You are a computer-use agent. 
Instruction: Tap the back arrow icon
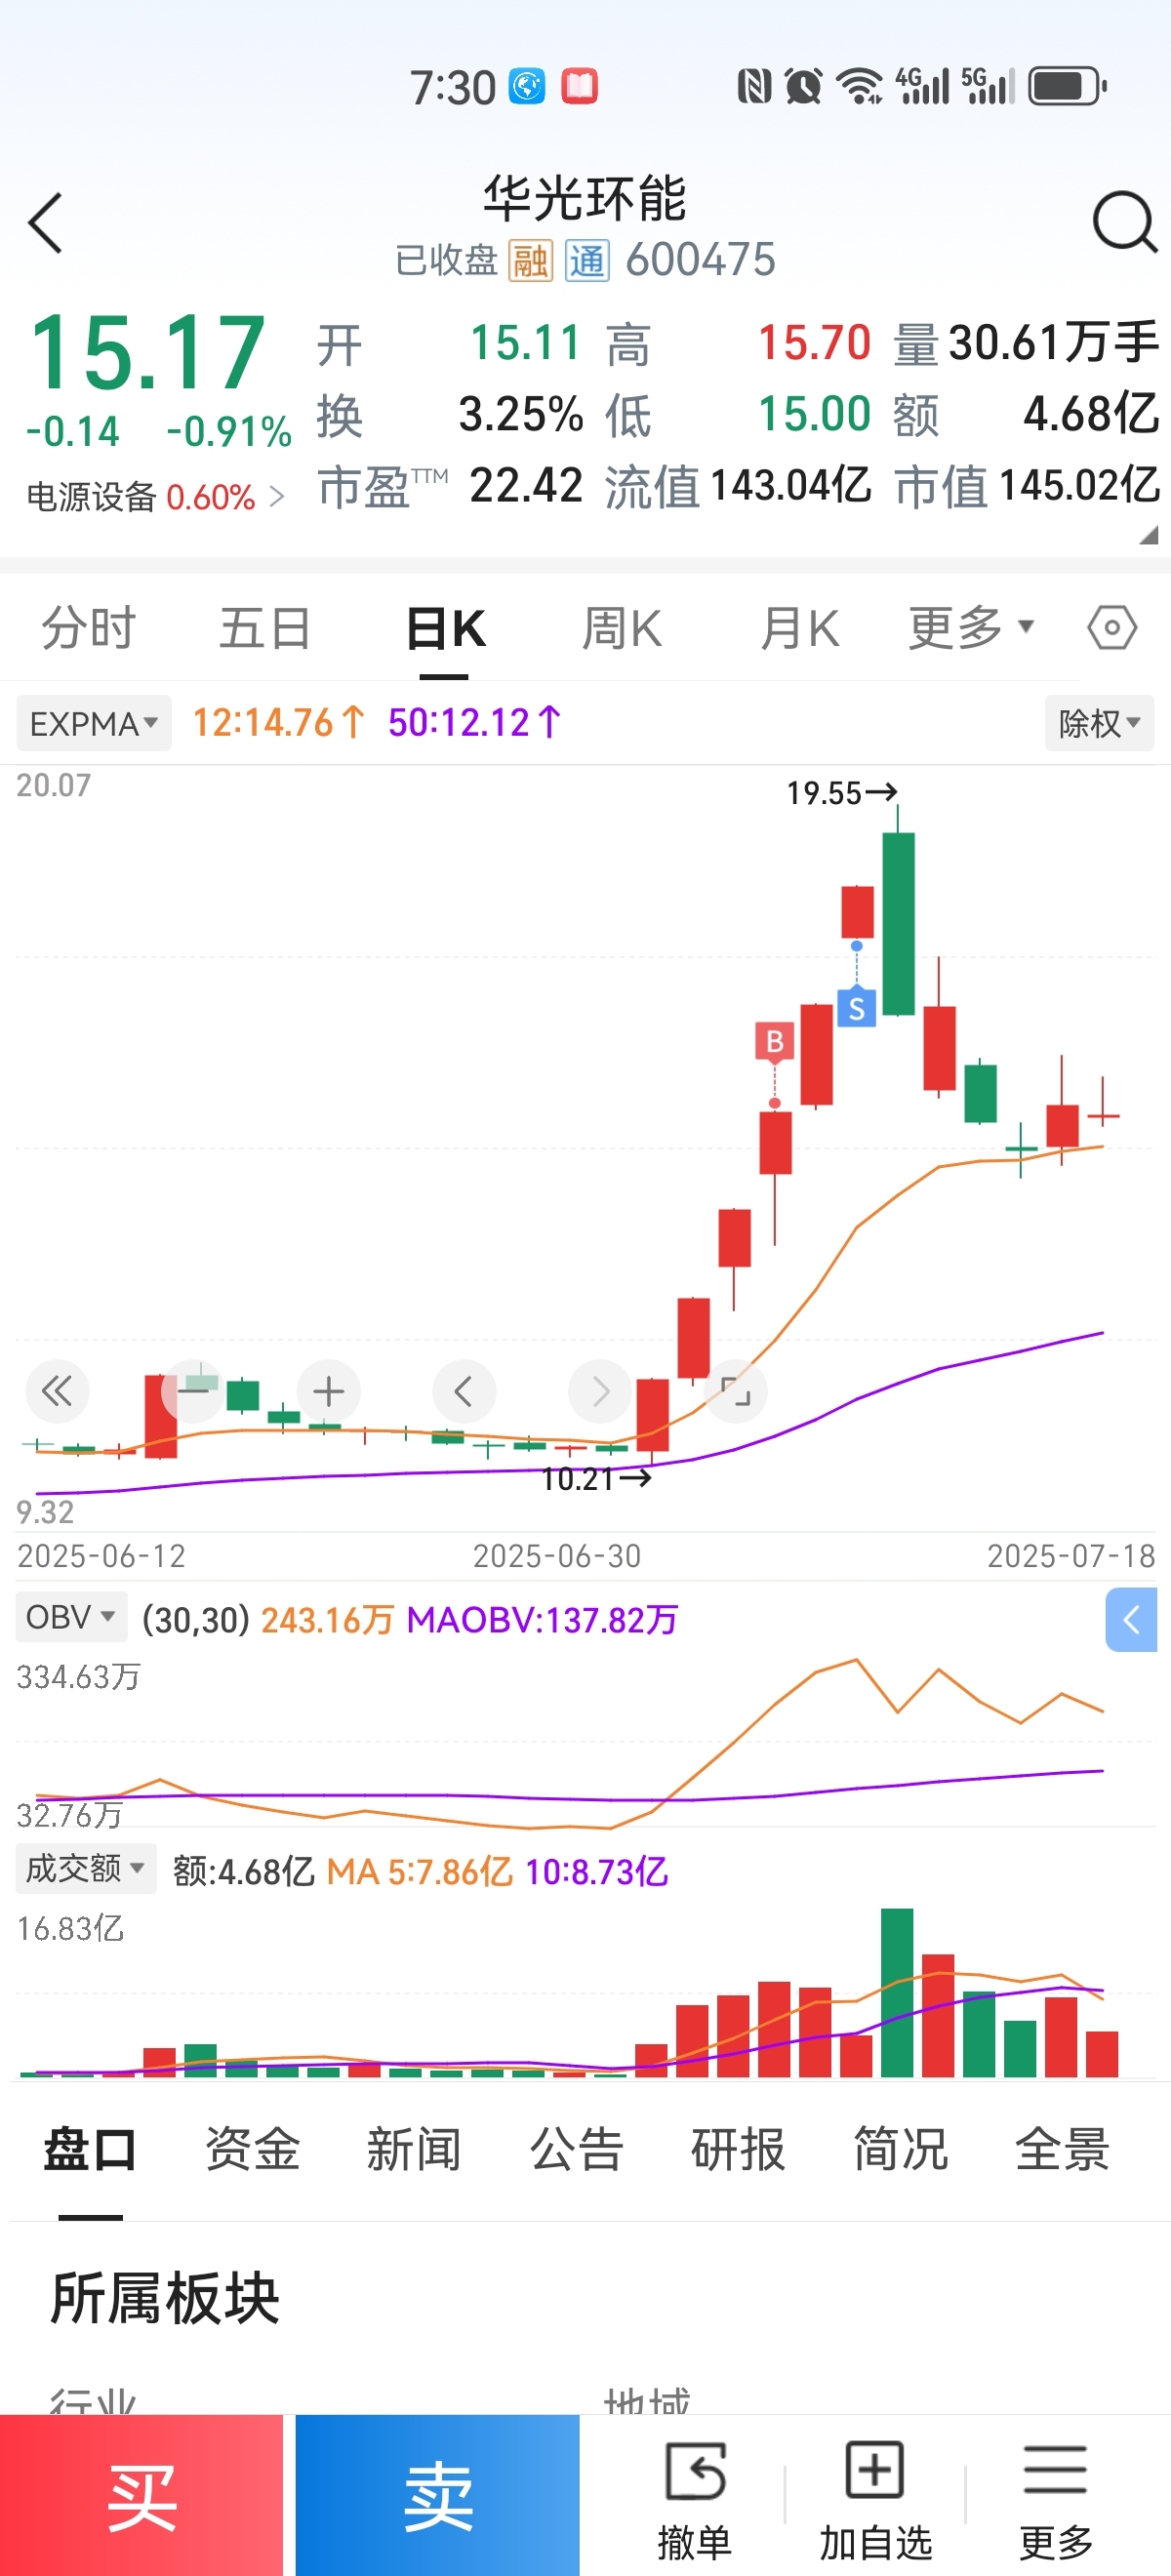pos(46,223)
